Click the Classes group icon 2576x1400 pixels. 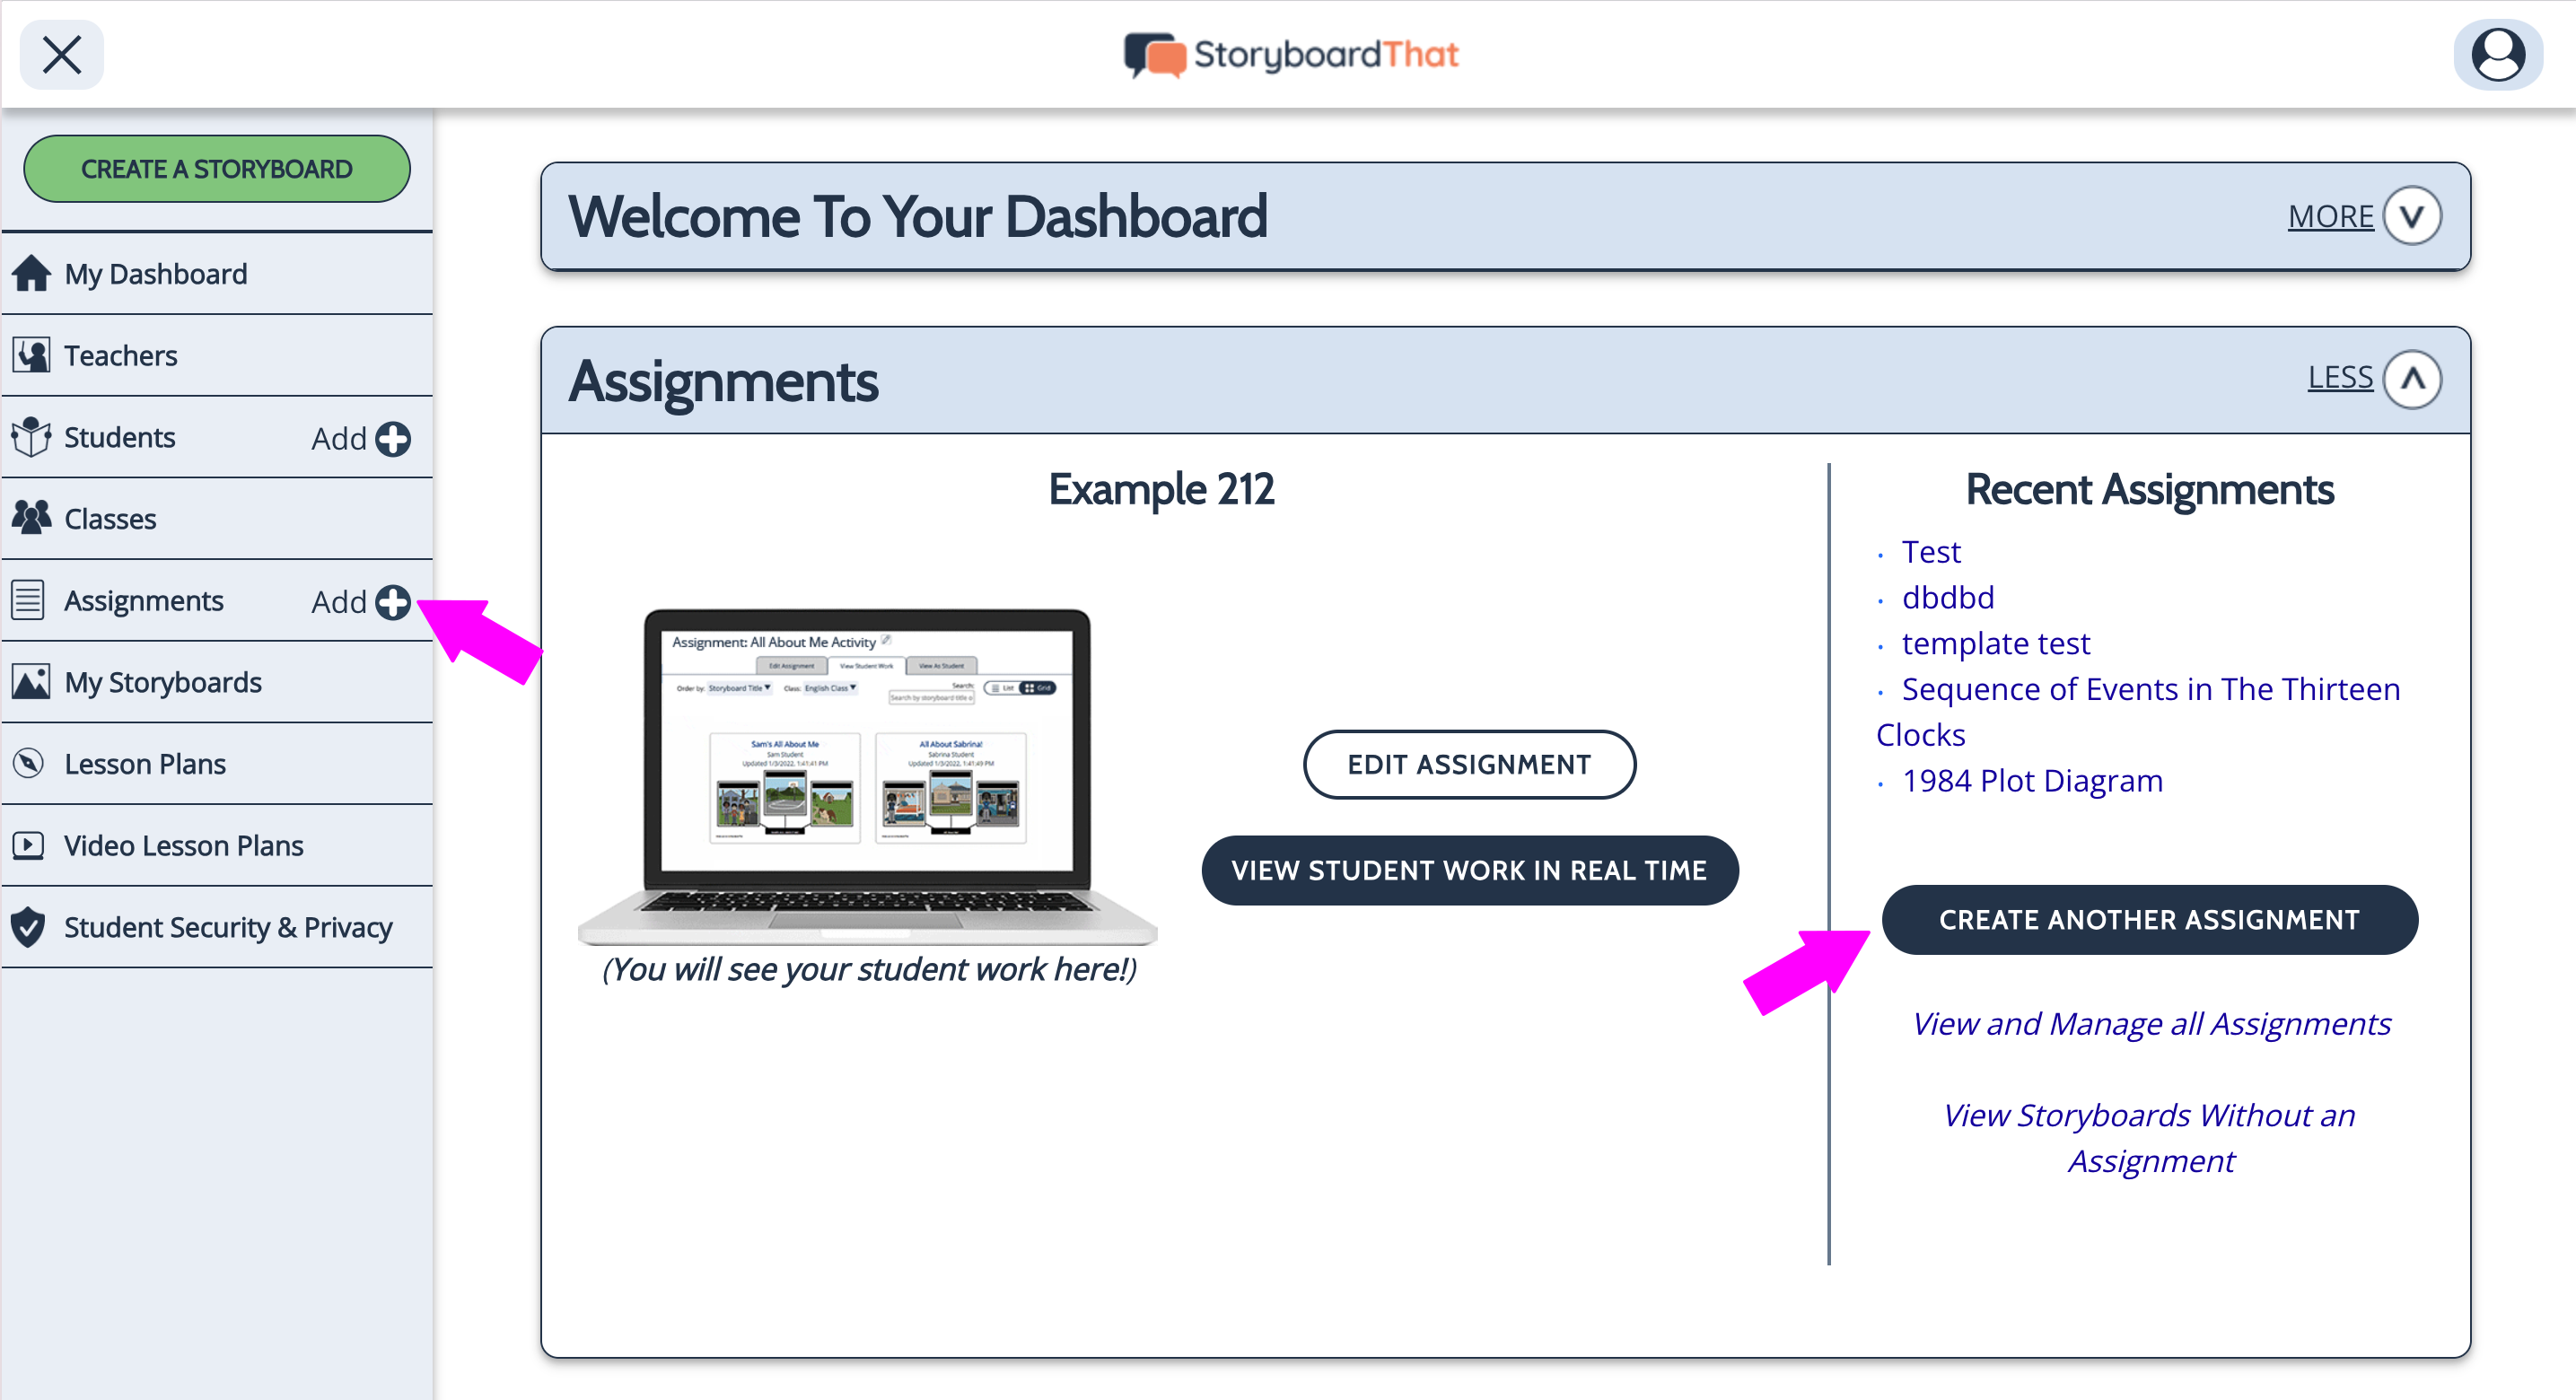[31, 518]
